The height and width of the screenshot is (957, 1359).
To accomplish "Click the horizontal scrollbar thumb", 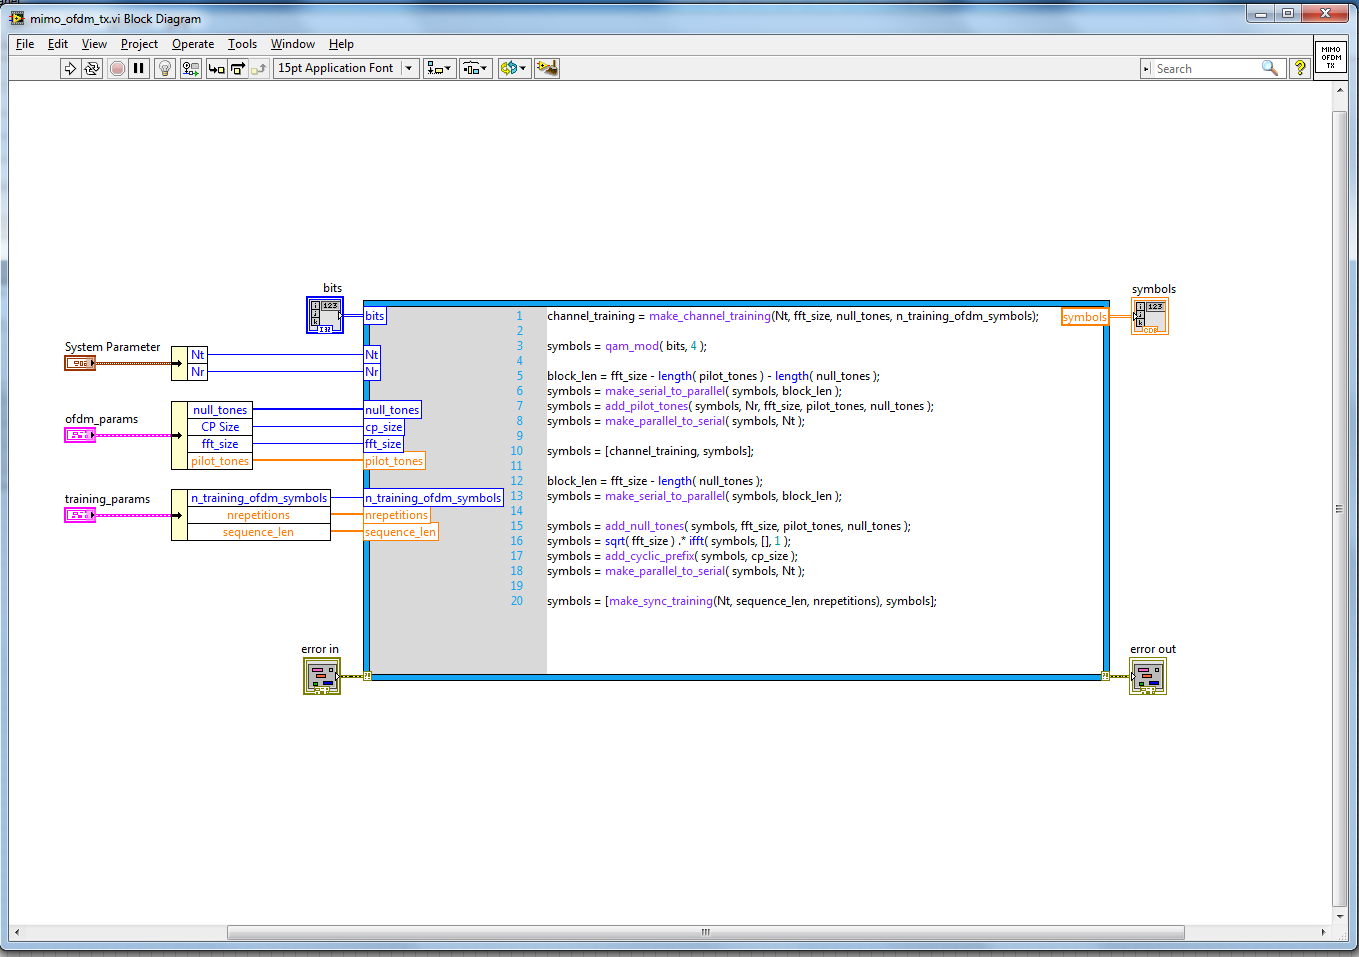I will (706, 932).
